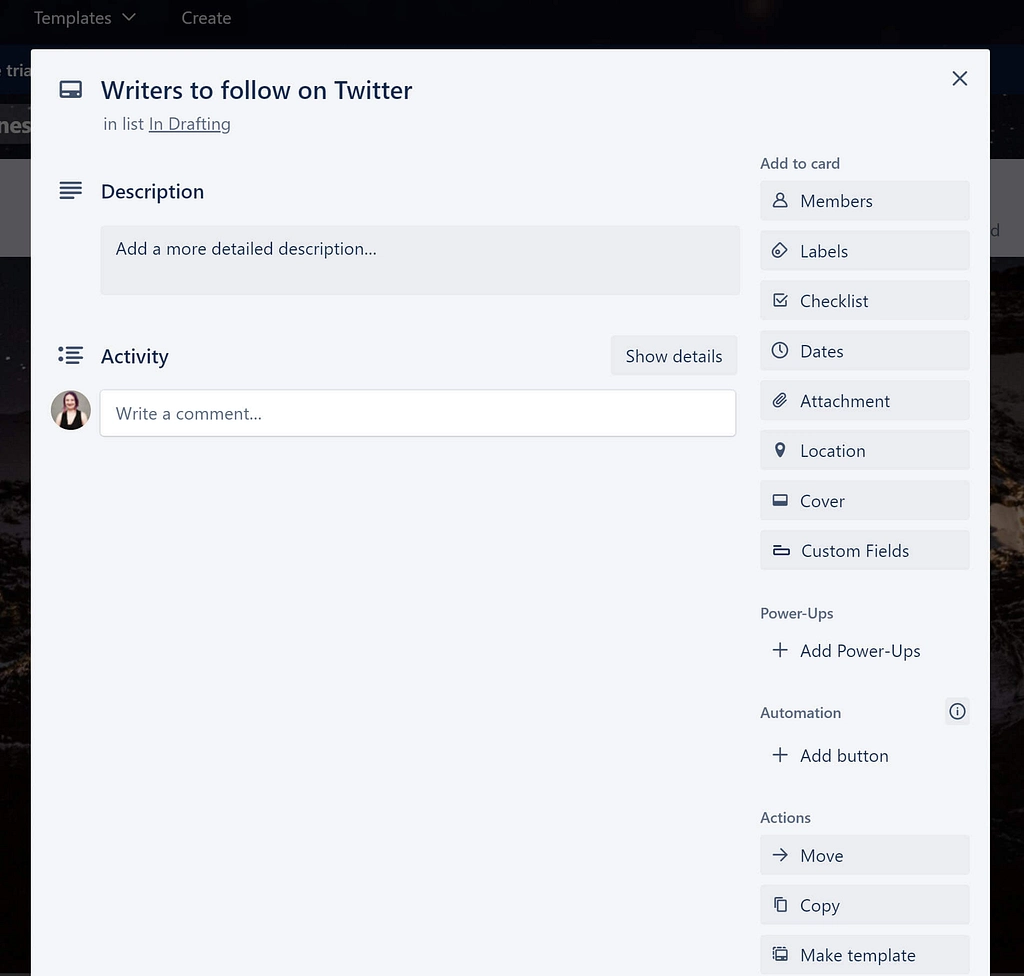Click the user avatar beside comment box

[x=71, y=410]
